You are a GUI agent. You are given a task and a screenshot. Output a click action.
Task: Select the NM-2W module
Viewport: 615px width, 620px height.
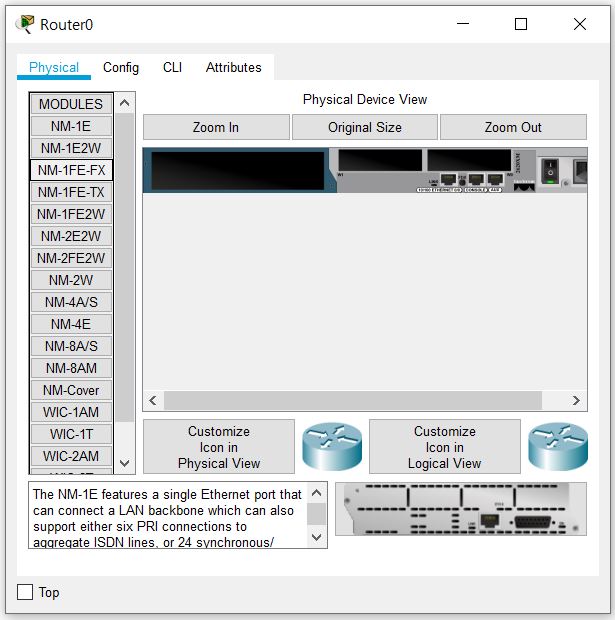71,280
